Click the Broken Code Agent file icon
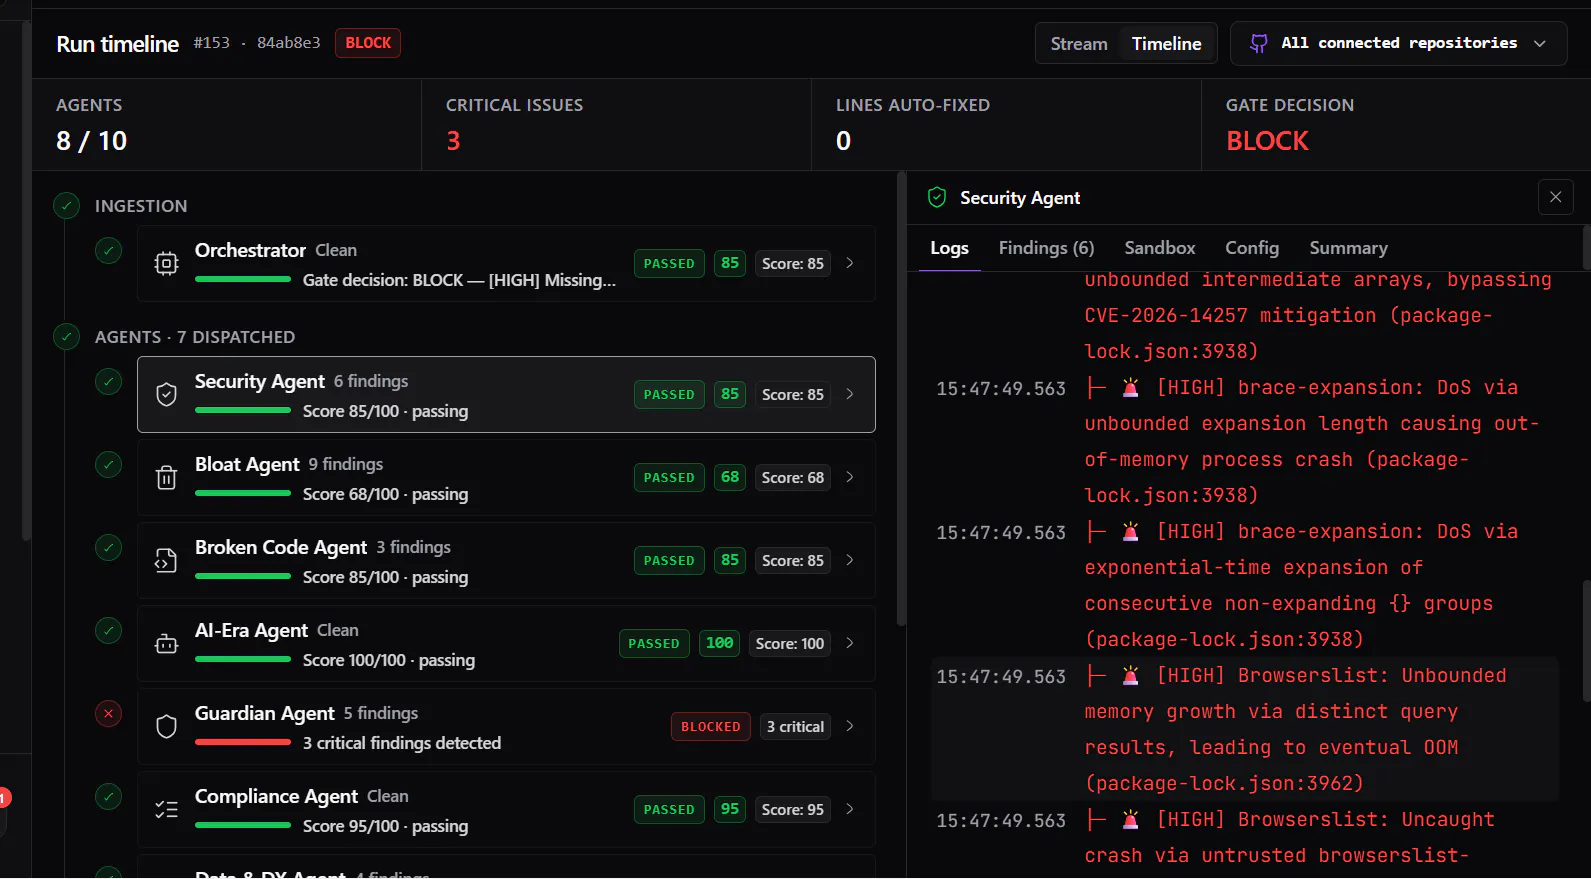This screenshot has width=1591, height=879. [x=167, y=560]
